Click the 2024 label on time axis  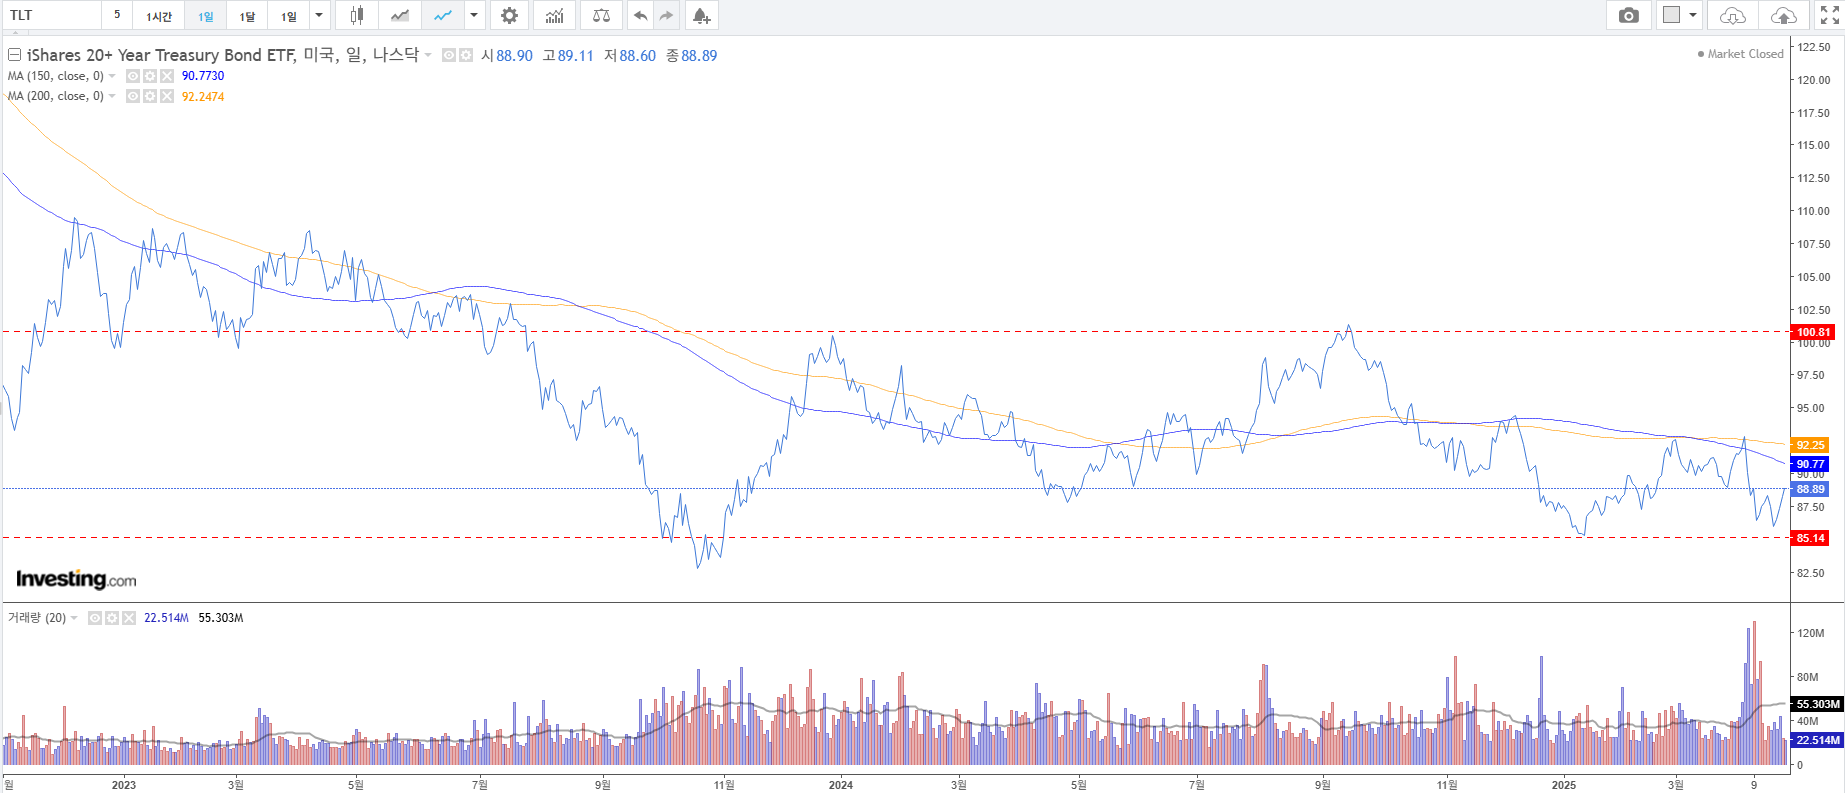click(841, 784)
